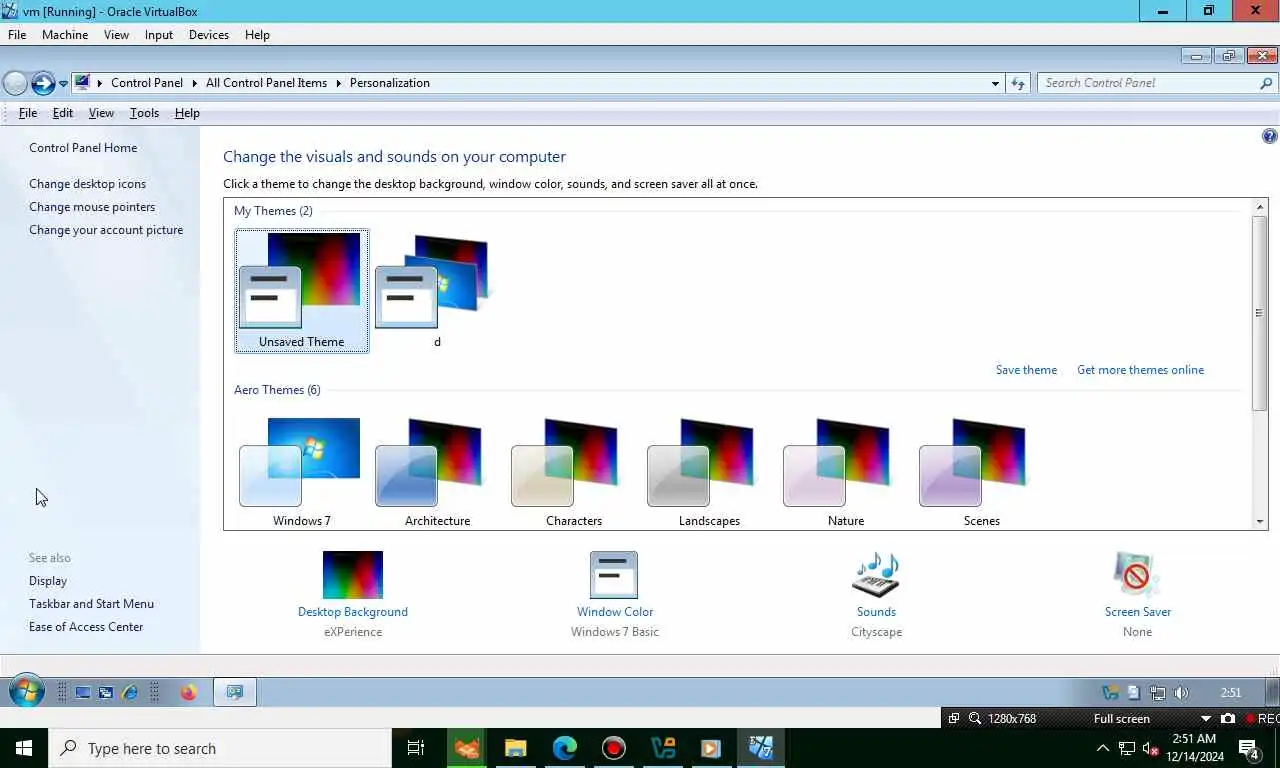Click the forward navigation arrow in Control Panel
Viewport: 1280px width, 768px height.
coord(43,83)
